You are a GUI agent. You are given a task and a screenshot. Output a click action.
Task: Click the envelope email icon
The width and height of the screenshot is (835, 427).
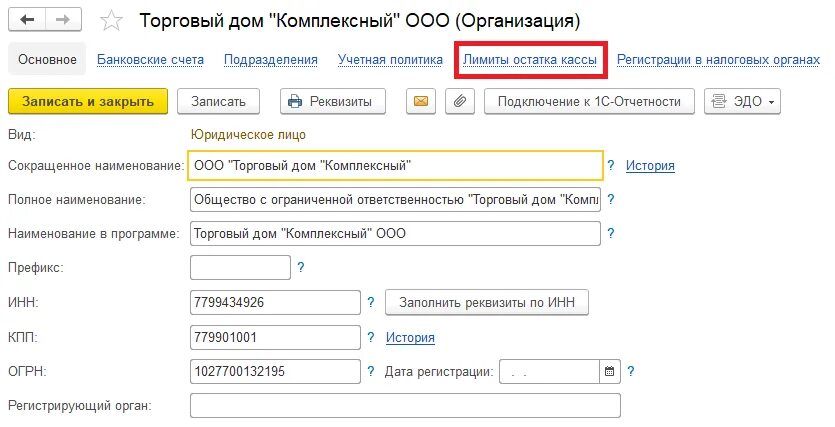421,101
